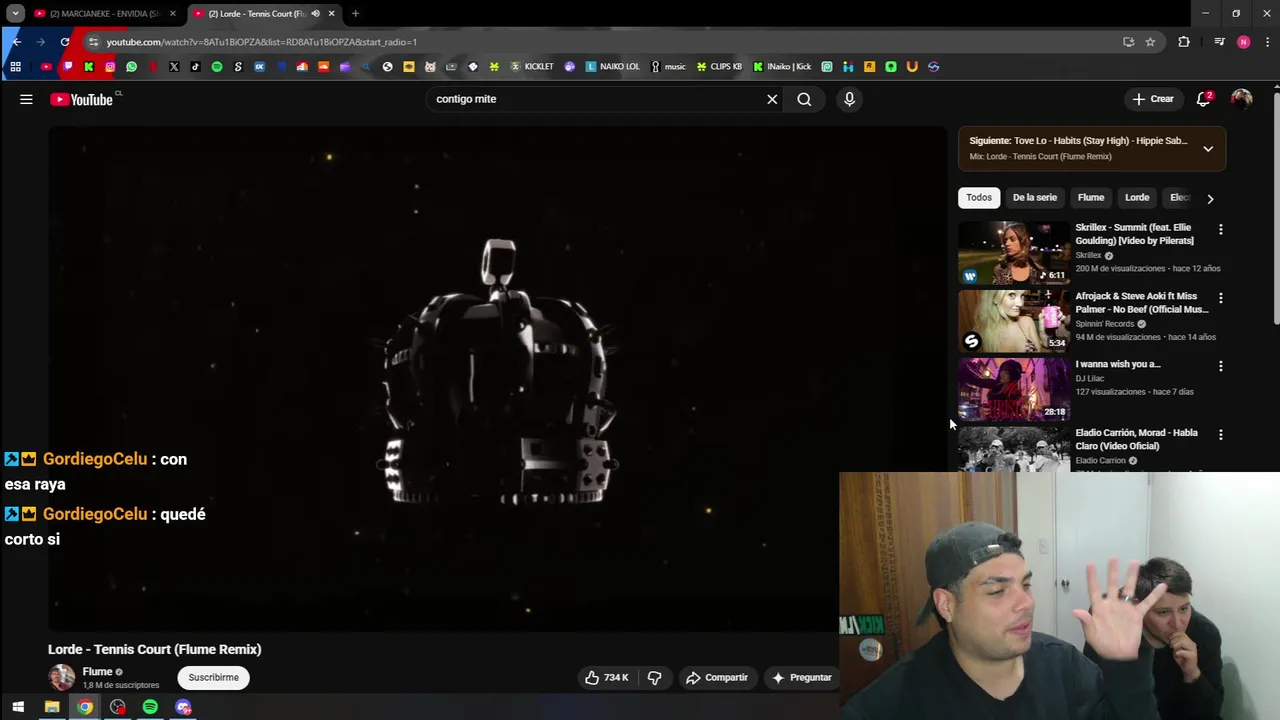Open the NAIKO LOL bookmark
Viewport: 1280px width, 720px height.
[x=612, y=67]
